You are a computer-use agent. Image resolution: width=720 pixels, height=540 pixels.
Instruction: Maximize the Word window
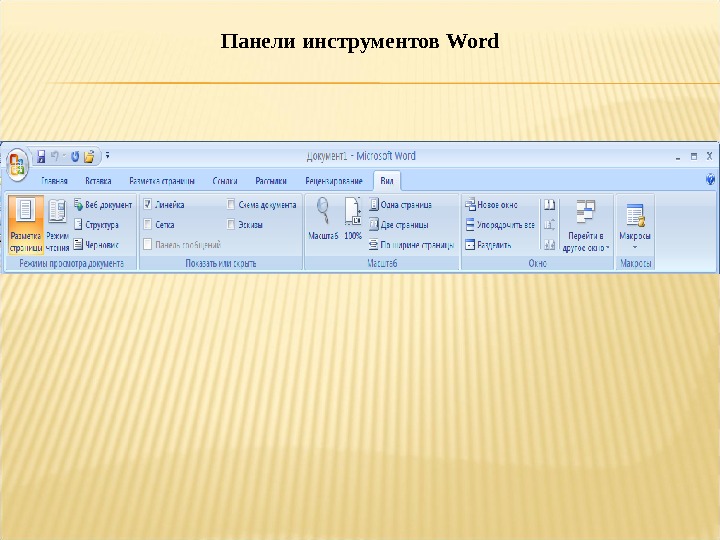tap(694, 157)
